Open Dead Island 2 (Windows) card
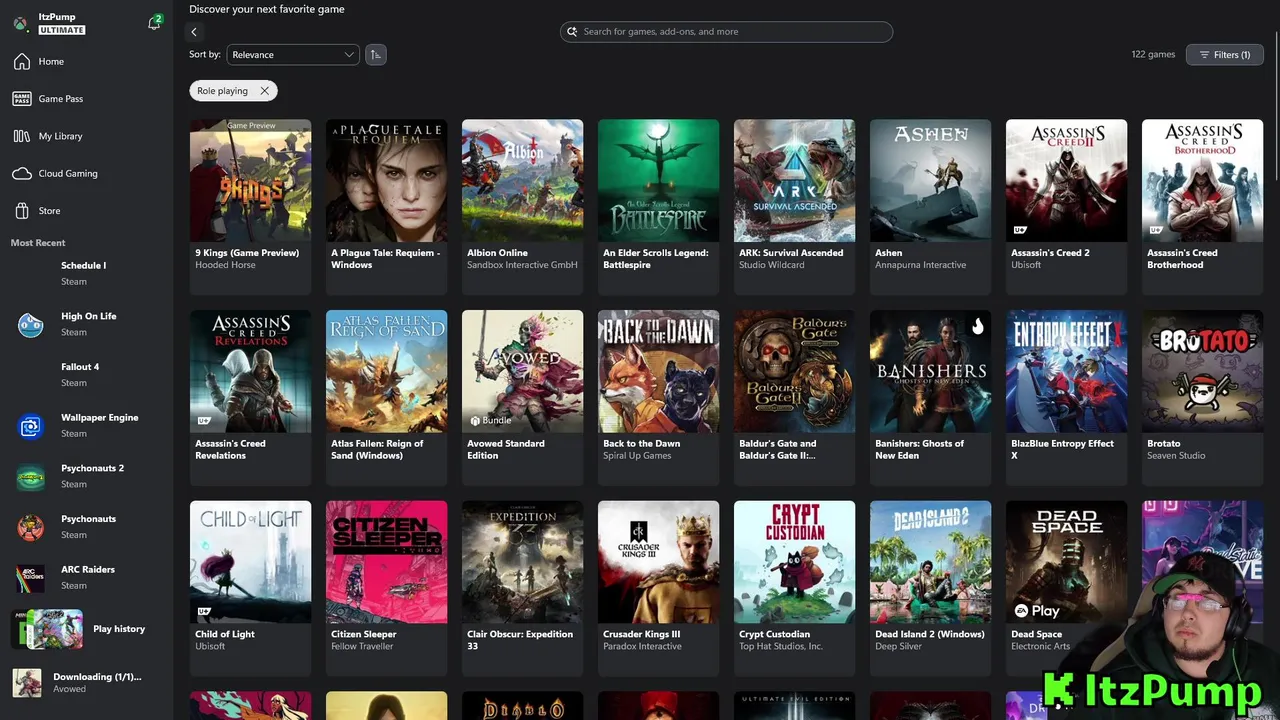The height and width of the screenshot is (720, 1280). coord(930,588)
